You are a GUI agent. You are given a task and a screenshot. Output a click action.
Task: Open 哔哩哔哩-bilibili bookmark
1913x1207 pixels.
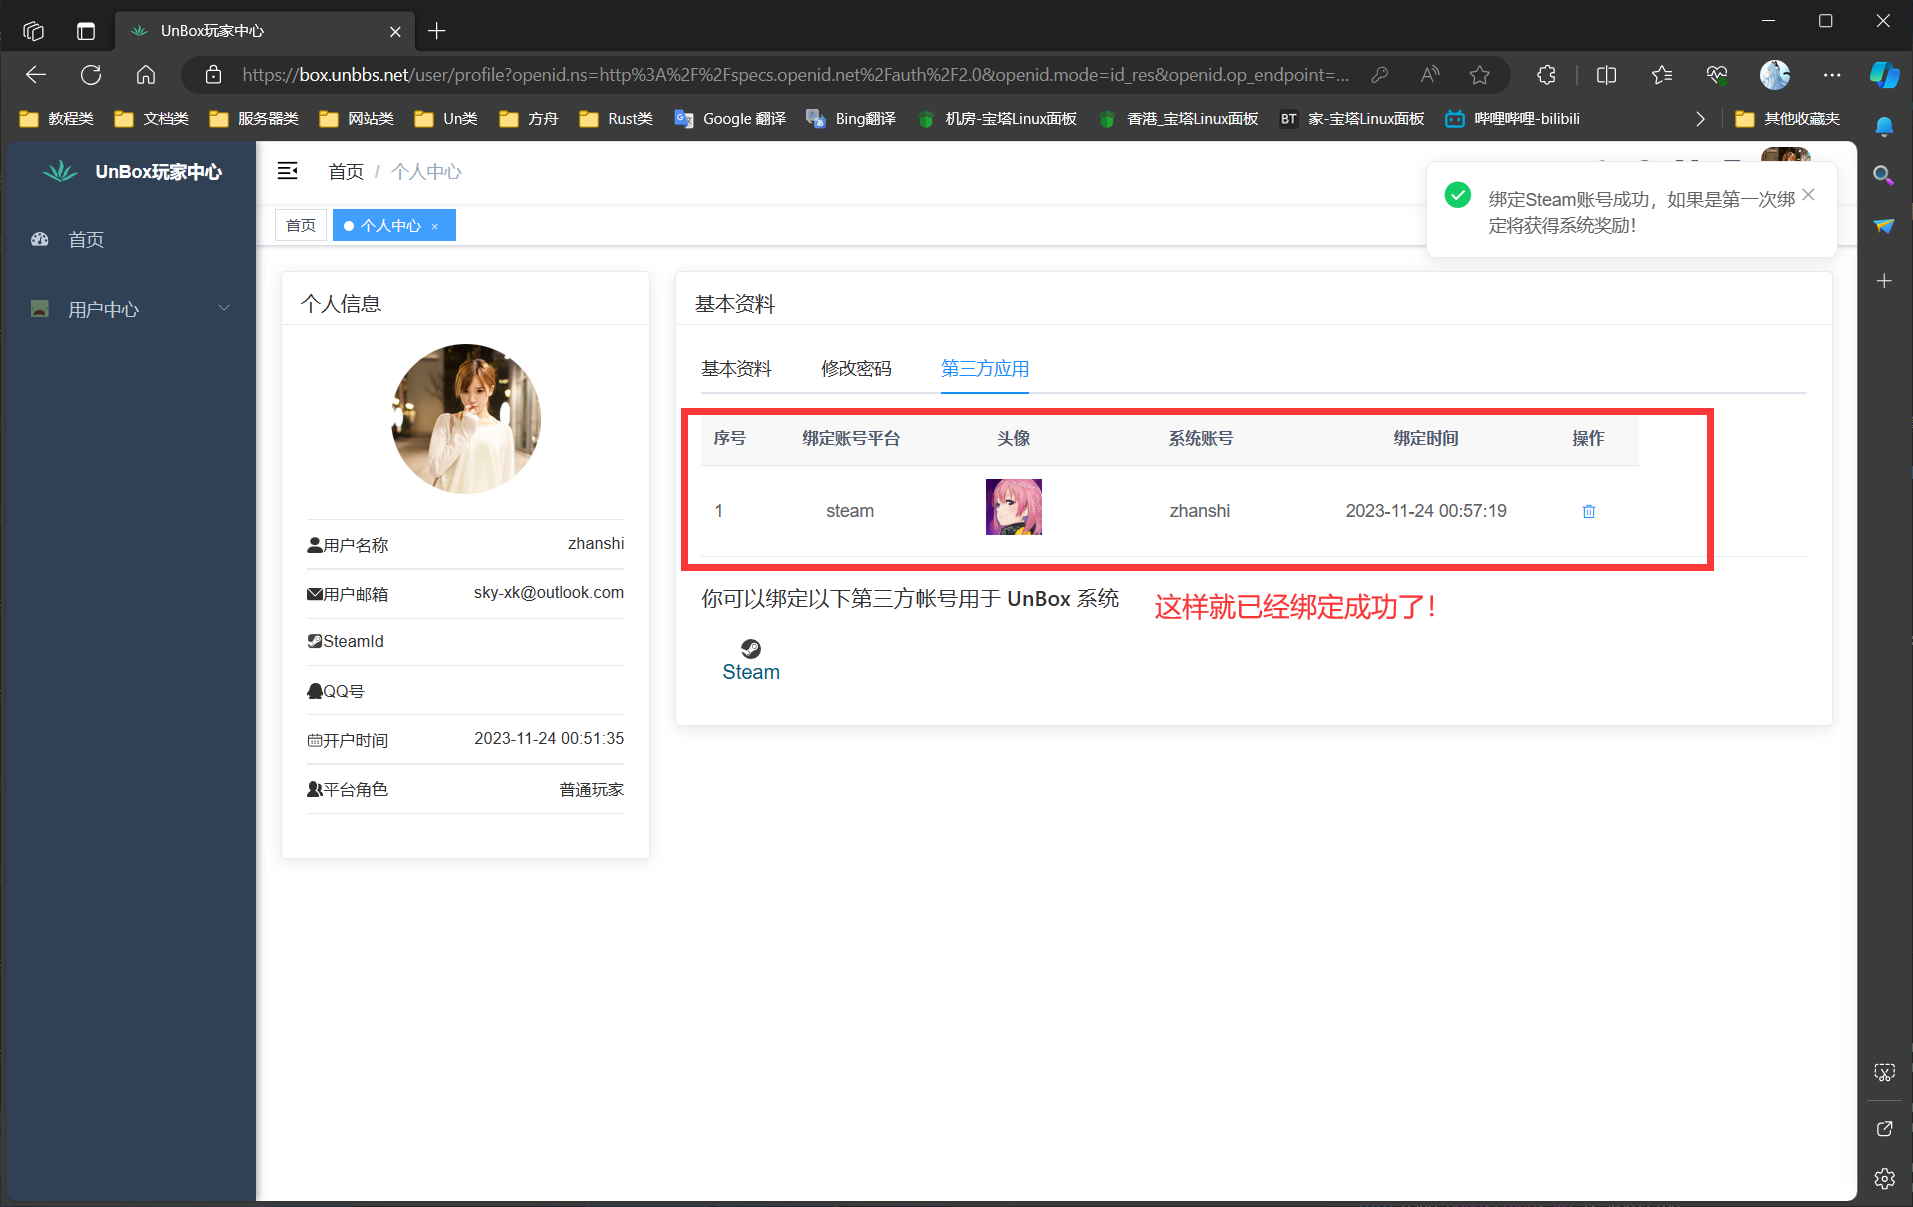[1513, 119]
